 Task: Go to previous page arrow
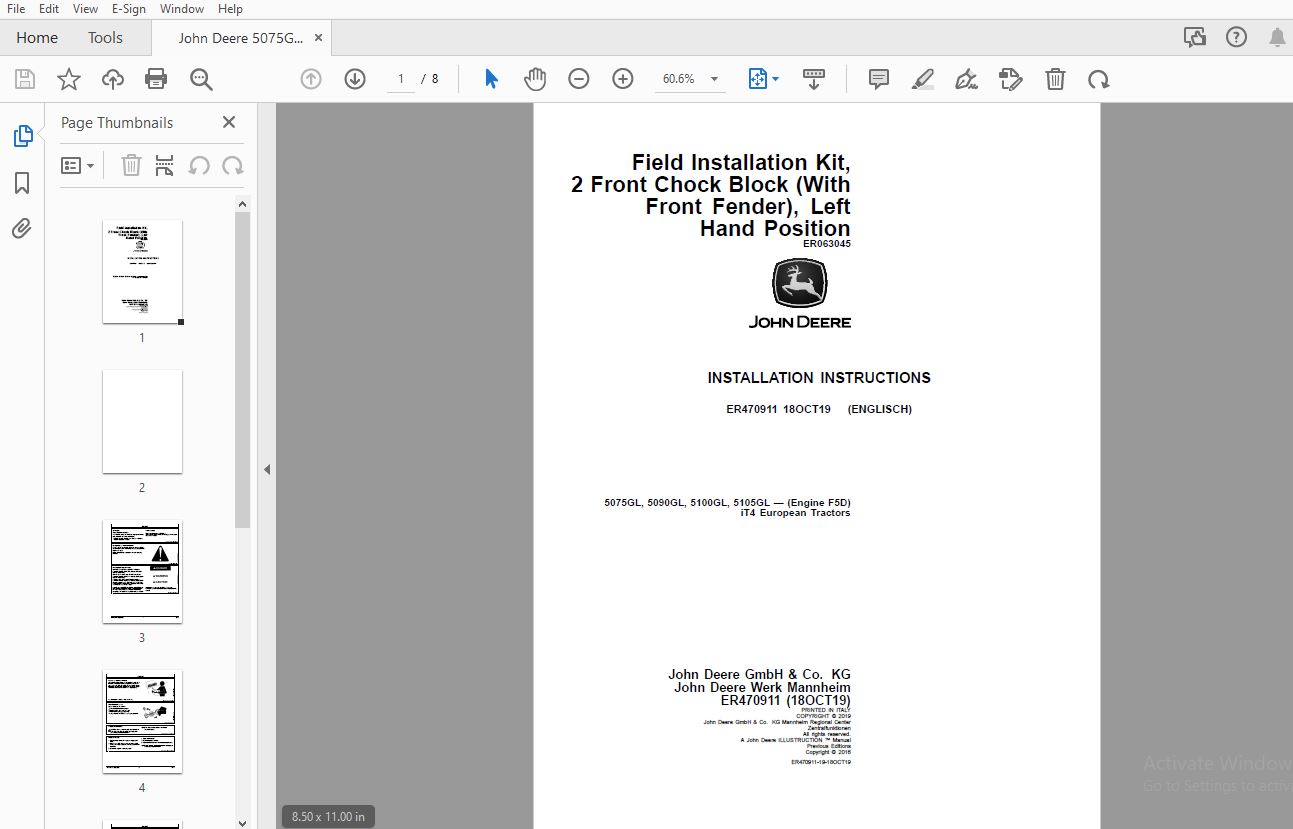311,79
